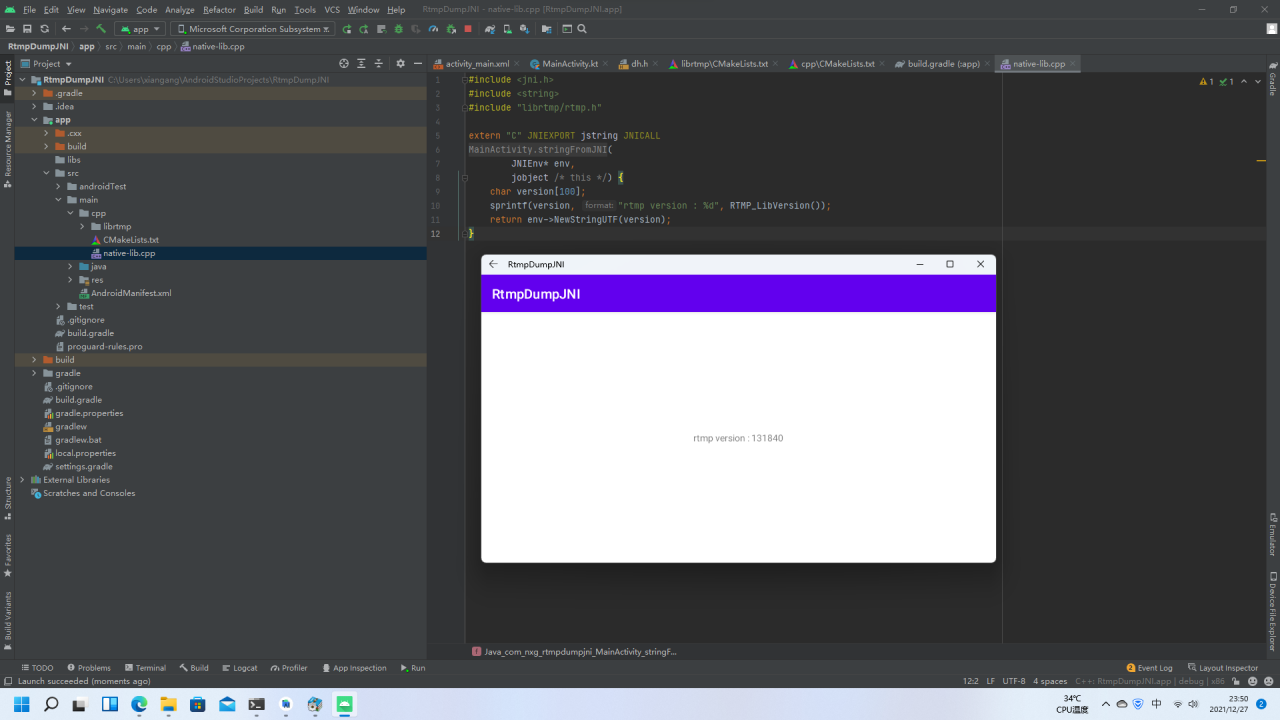This screenshot has height=720, width=1280.
Task: Expand the .idea folder
Action: coord(34,106)
